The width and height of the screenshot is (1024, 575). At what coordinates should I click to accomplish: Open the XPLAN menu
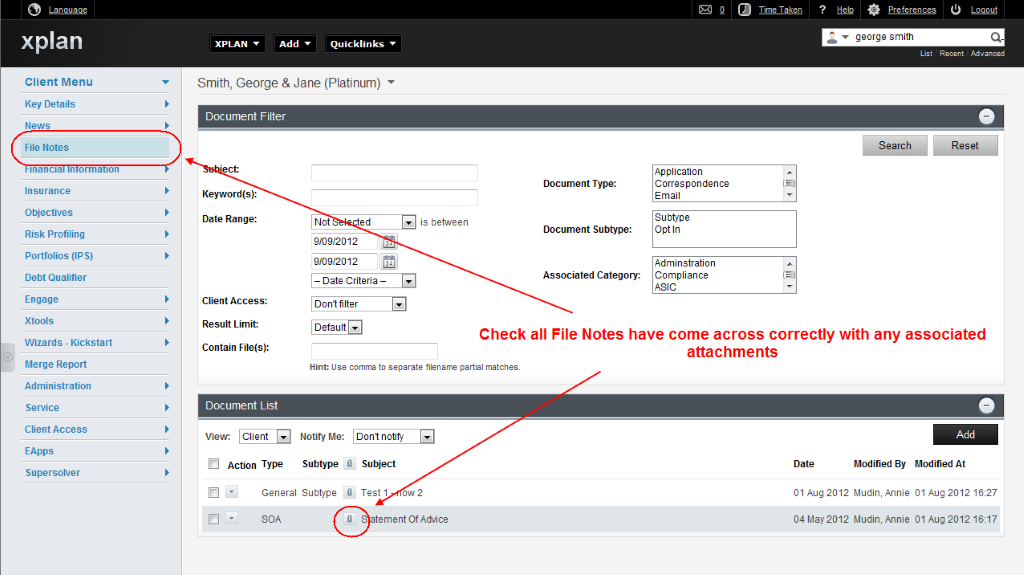[237, 44]
